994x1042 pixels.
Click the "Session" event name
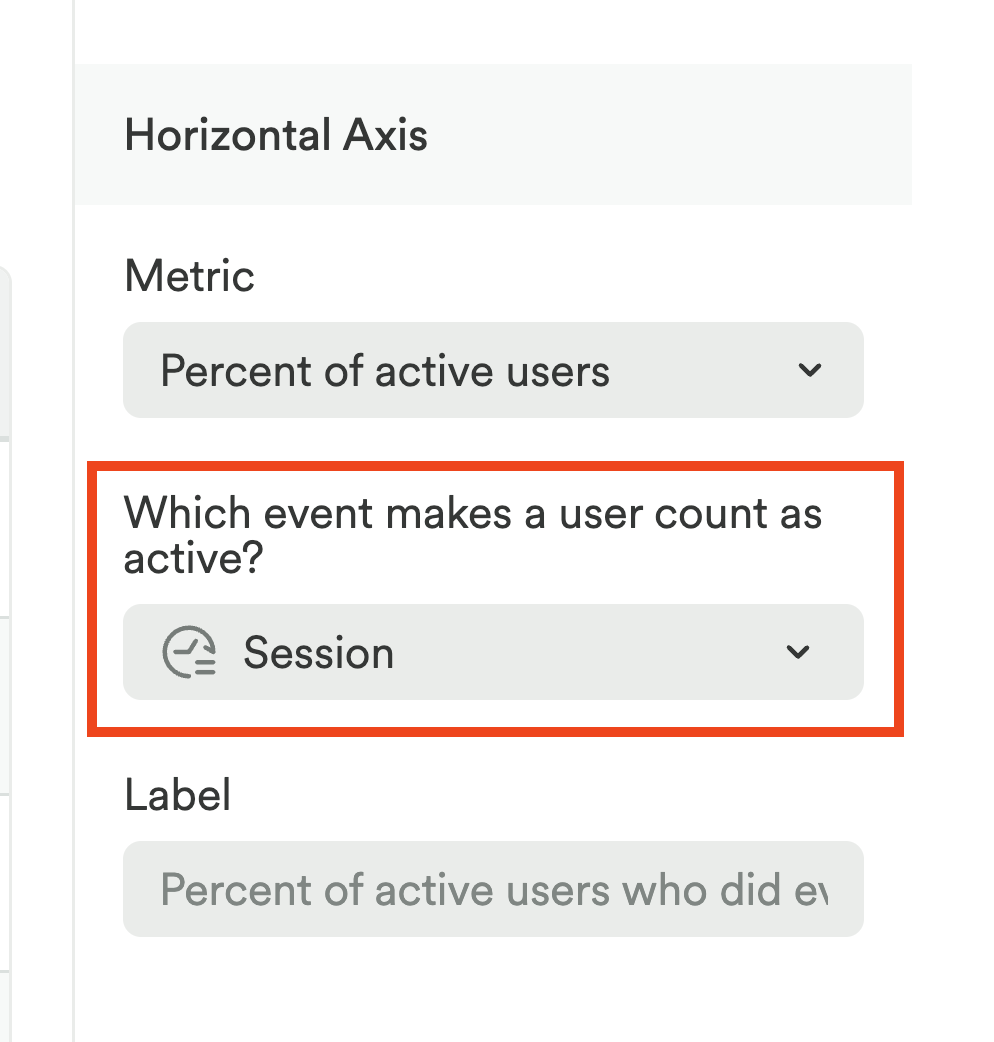[319, 654]
